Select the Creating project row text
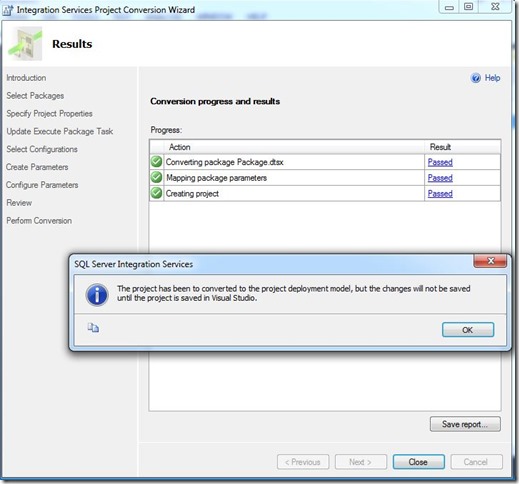The width and height of the screenshot is (519, 484). point(192,194)
